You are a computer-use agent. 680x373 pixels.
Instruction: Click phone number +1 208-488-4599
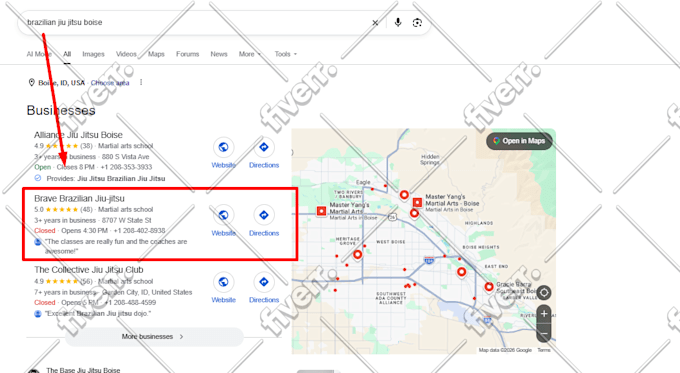130,303
